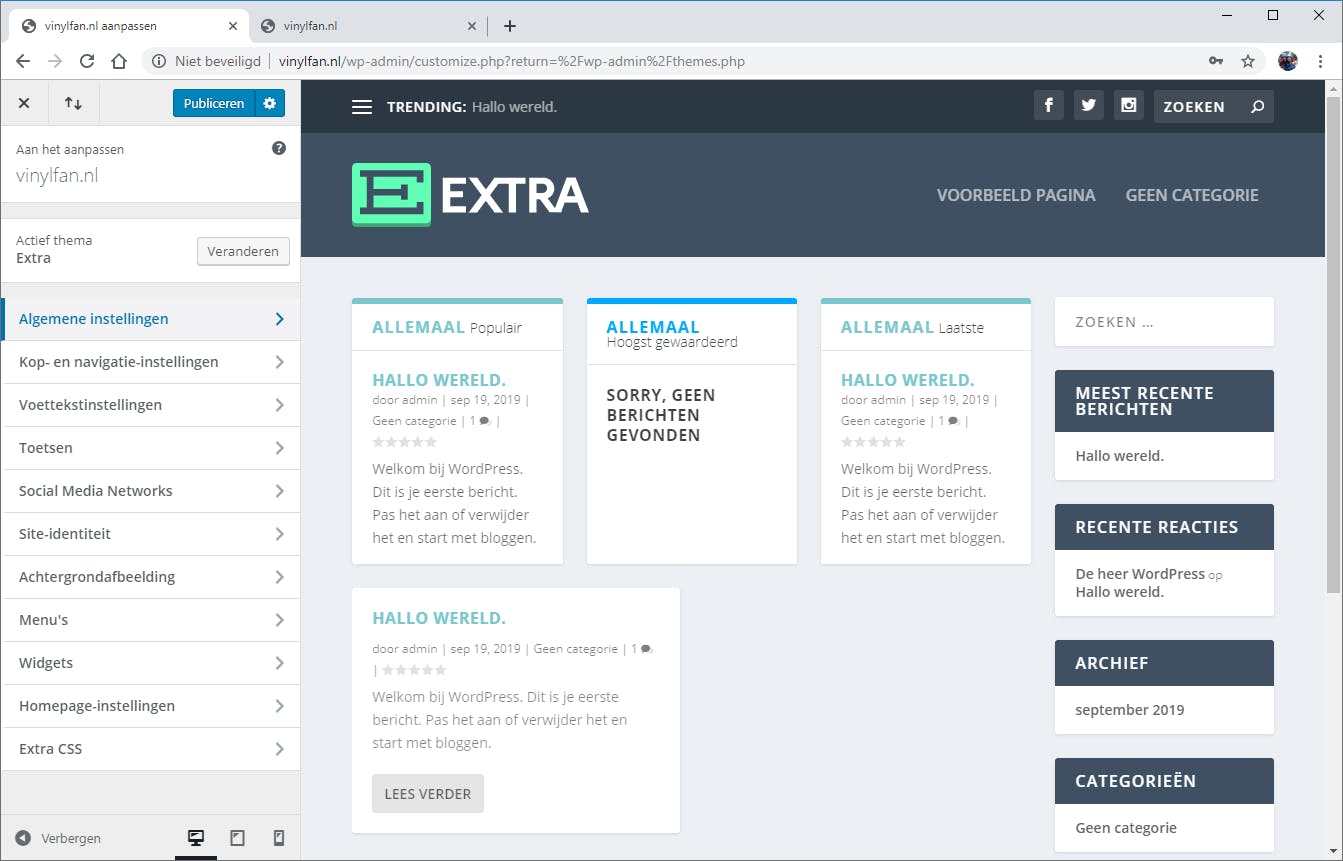
Task: Click the help question mark icon
Action: pos(279,148)
